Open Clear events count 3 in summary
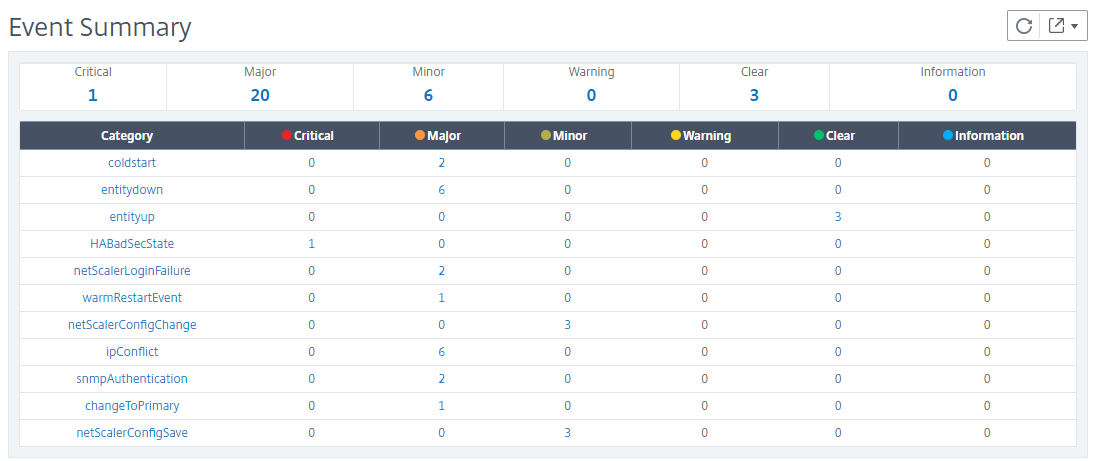The image size is (1093, 461). (754, 95)
